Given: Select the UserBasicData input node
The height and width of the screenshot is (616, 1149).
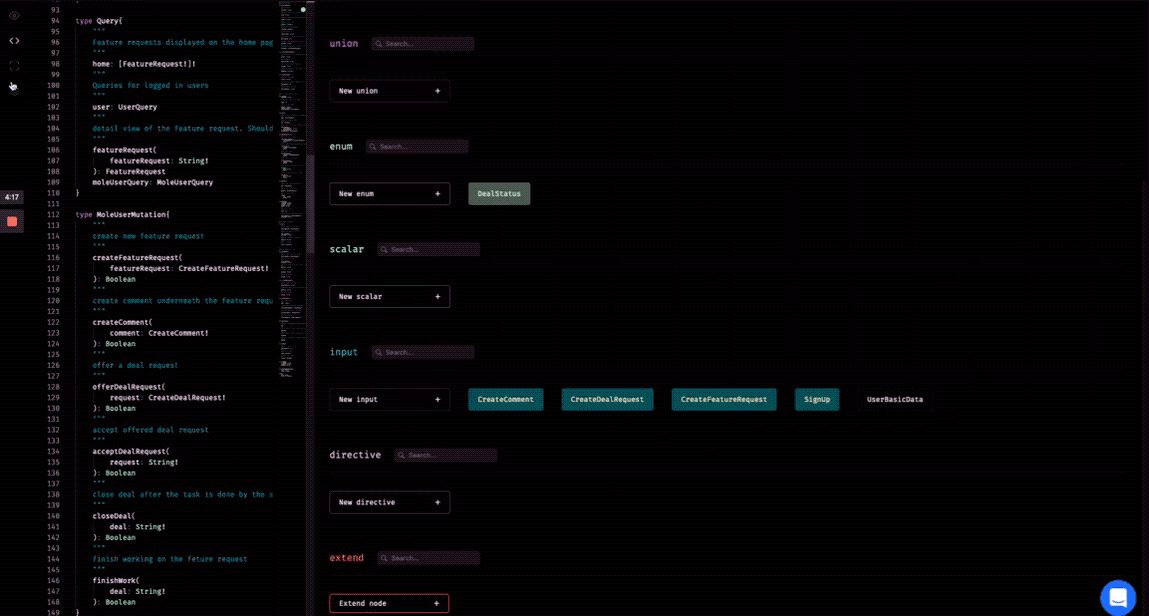Looking at the screenshot, I should (x=895, y=399).
